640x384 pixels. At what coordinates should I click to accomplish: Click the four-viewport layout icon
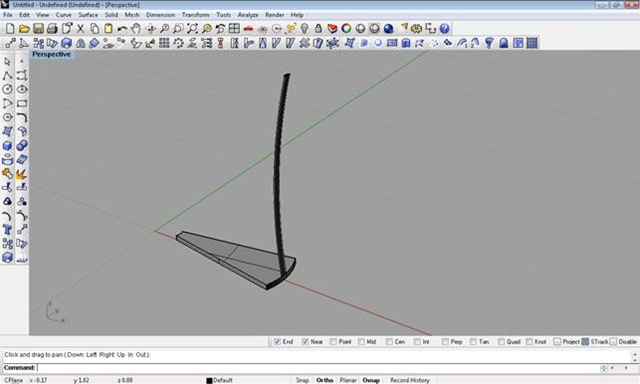pos(234,29)
